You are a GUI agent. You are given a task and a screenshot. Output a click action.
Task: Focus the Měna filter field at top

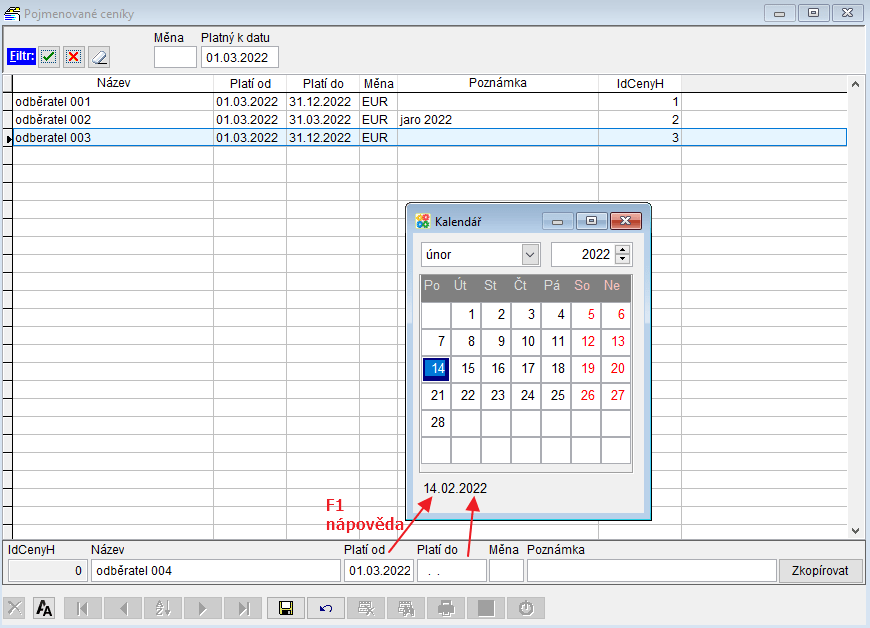coord(175,57)
